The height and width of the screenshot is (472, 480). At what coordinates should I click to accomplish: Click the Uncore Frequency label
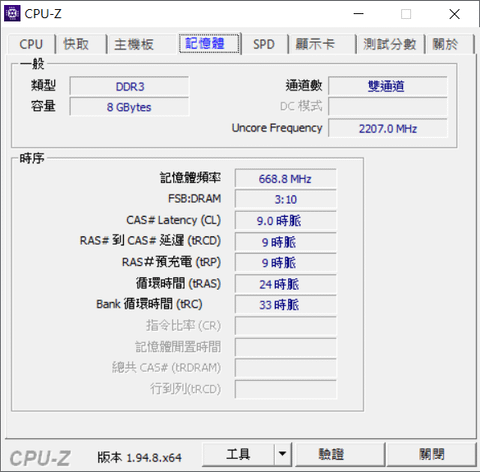[x=277, y=128]
